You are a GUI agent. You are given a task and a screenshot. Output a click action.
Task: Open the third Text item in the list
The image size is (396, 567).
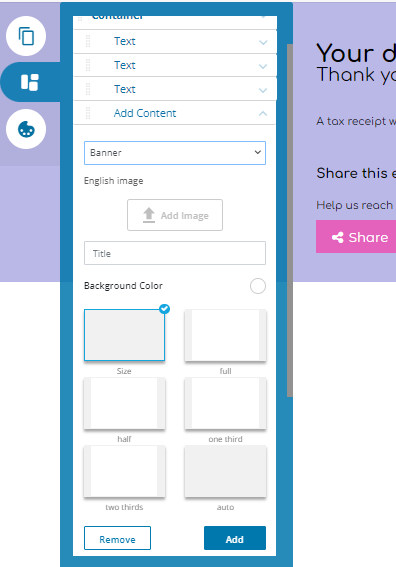coord(175,89)
